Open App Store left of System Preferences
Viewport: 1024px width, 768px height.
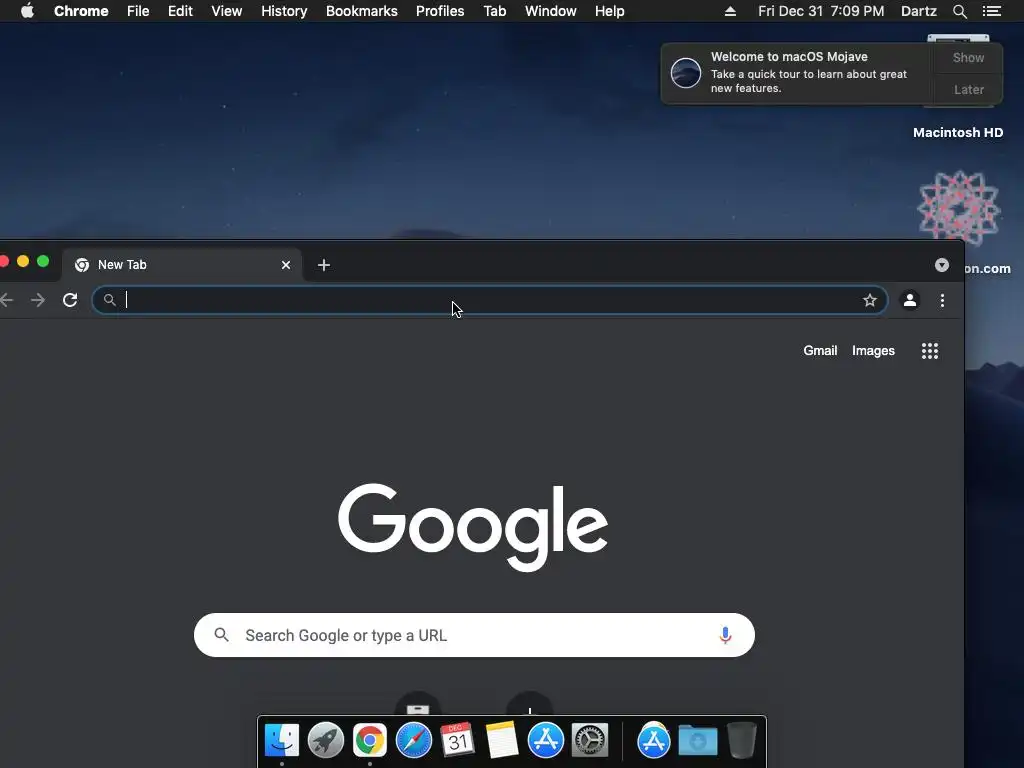545,740
